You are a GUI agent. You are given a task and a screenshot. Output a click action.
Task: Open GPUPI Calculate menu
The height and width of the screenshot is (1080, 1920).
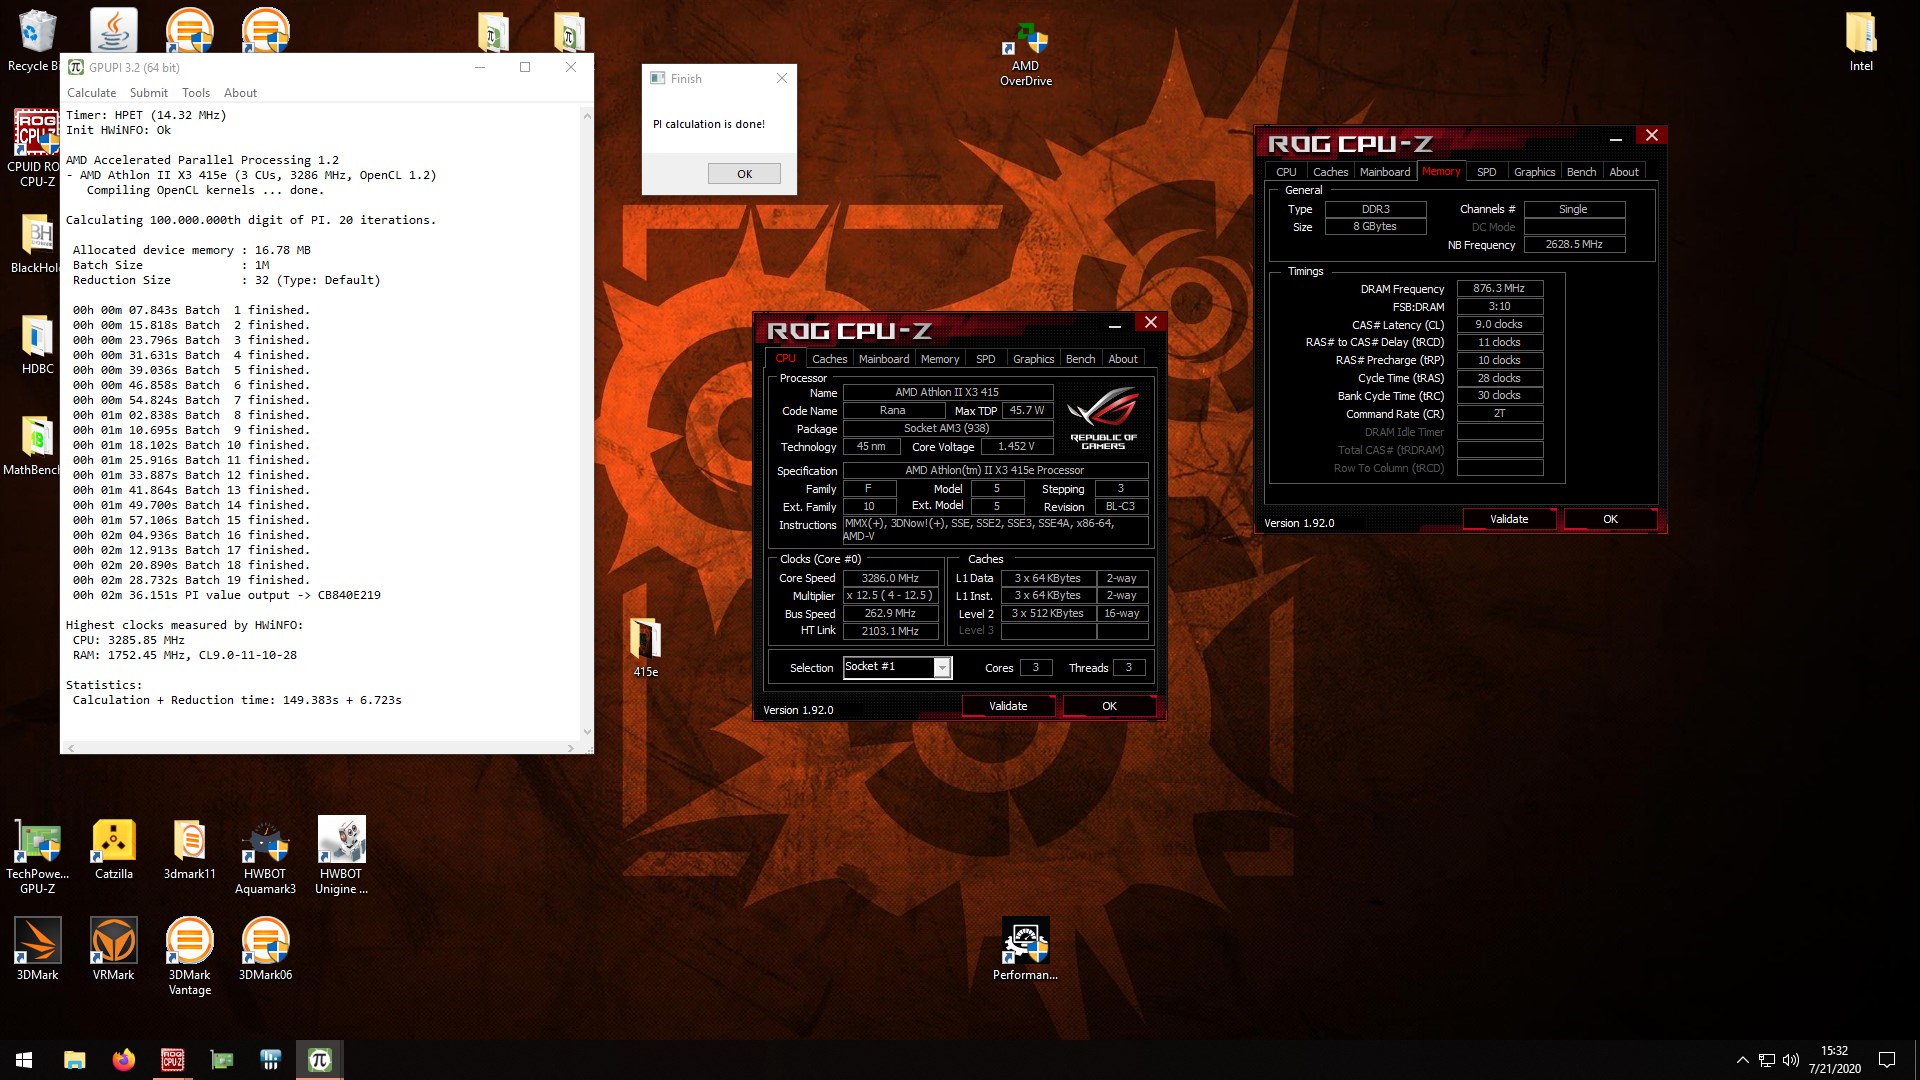[x=91, y=93]
